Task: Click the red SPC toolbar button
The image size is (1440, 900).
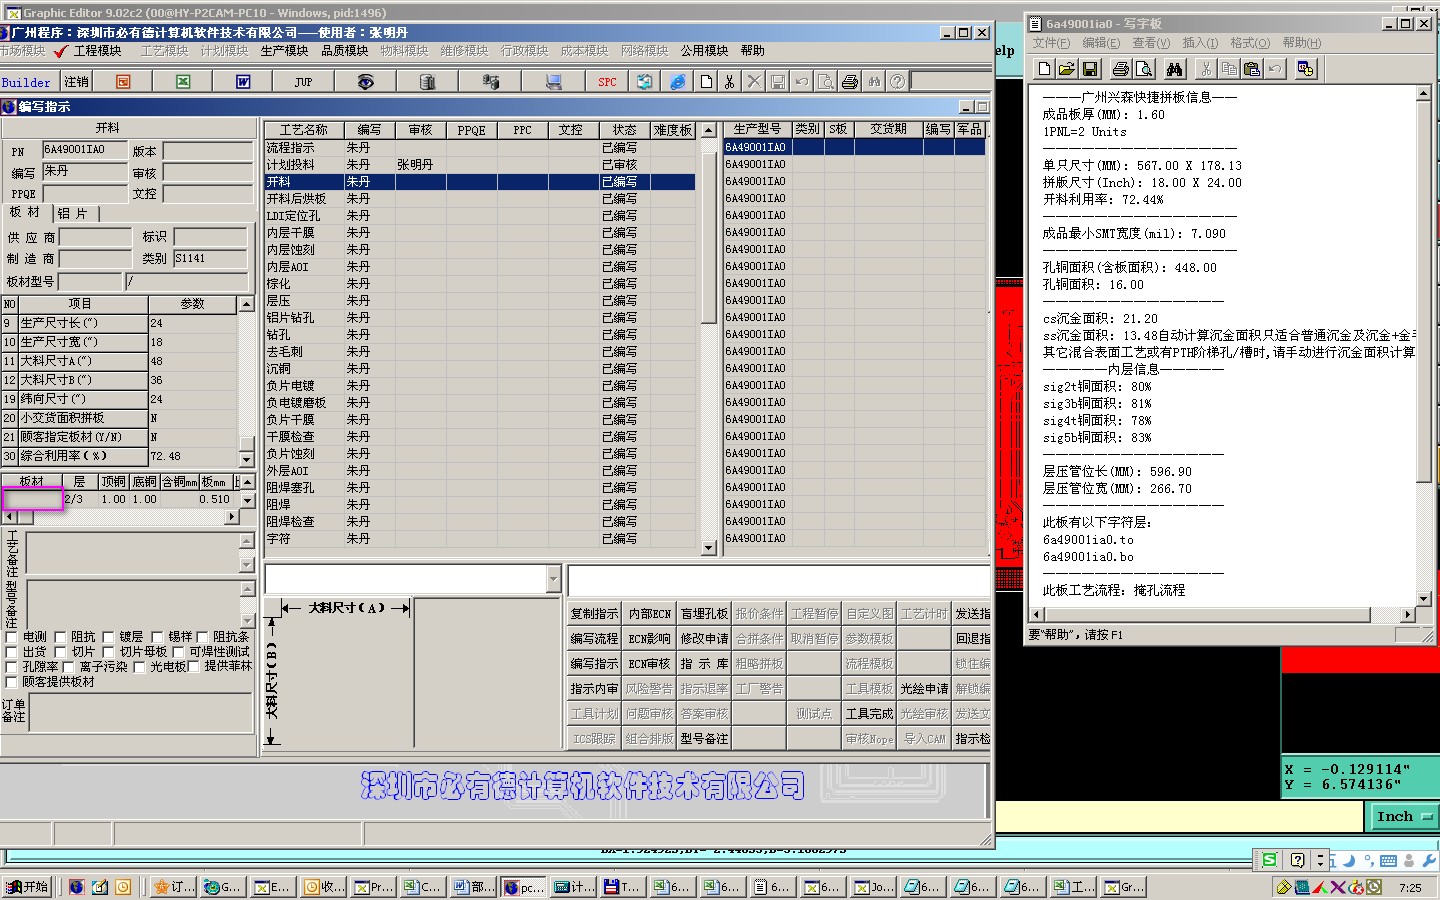Action: coord(607,82)
